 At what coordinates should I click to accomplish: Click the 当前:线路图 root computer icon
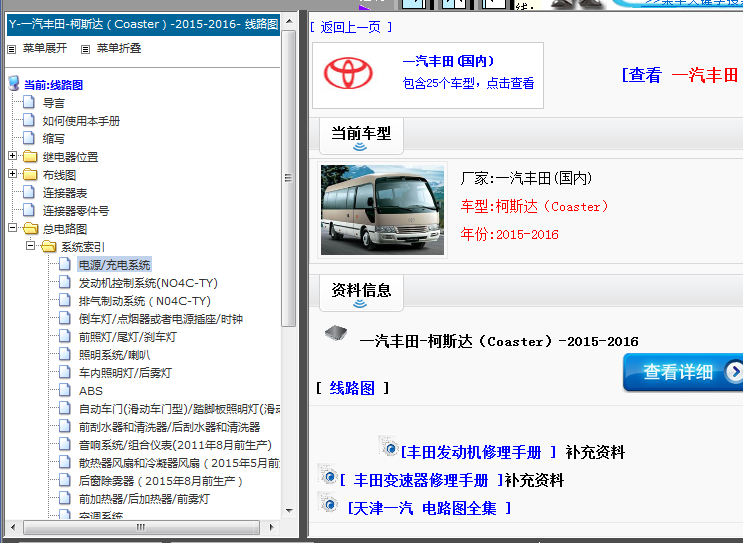[x=14, y=83]
